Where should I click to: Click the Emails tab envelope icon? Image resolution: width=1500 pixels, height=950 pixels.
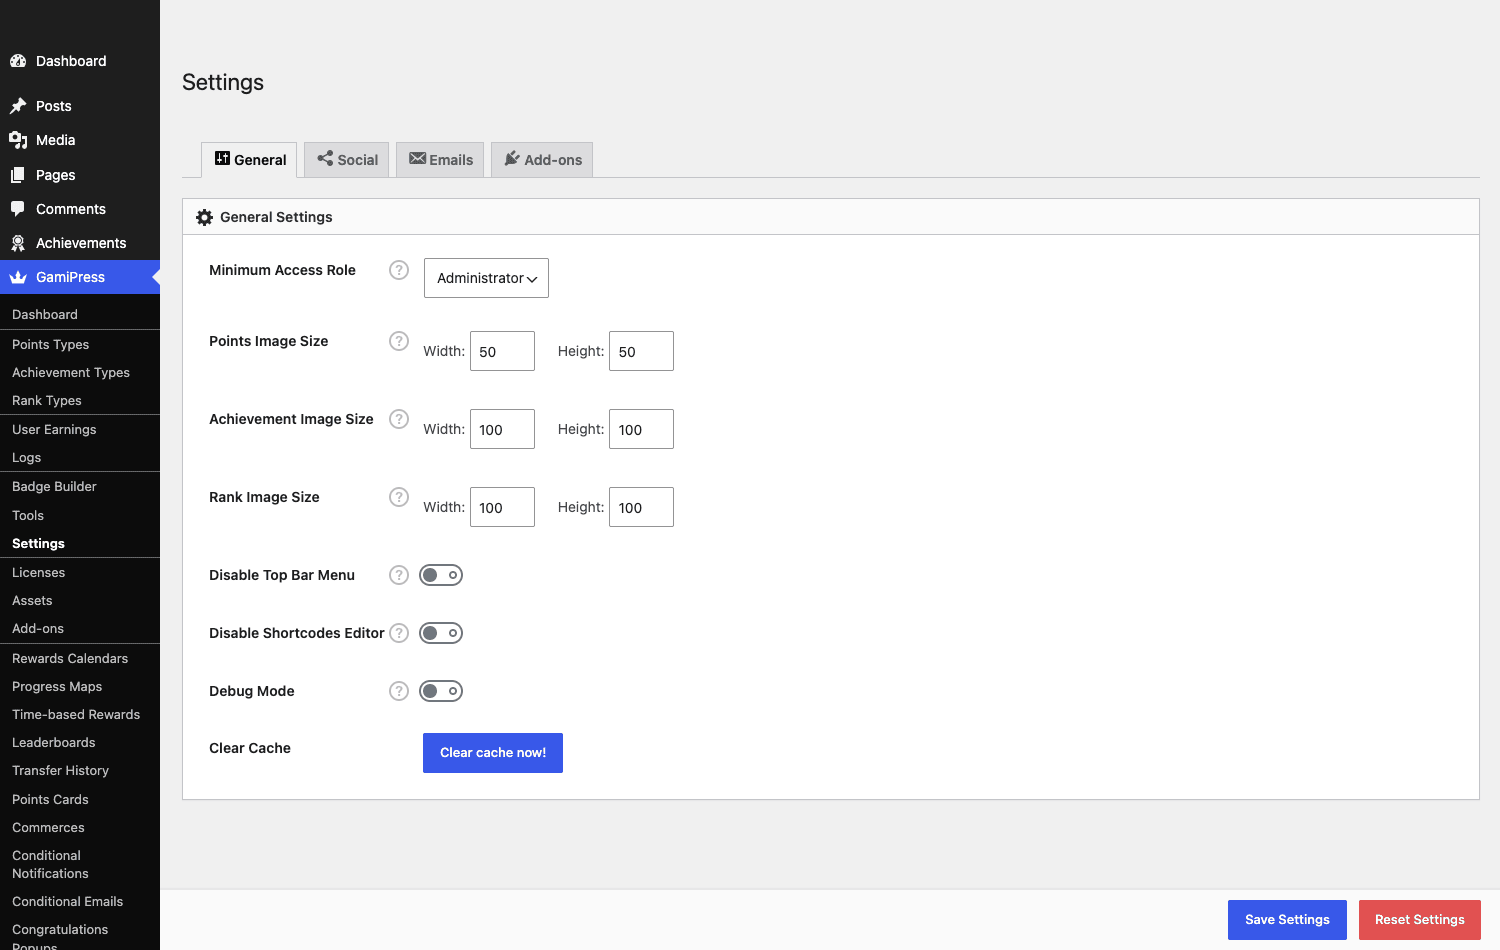point(418,158)
